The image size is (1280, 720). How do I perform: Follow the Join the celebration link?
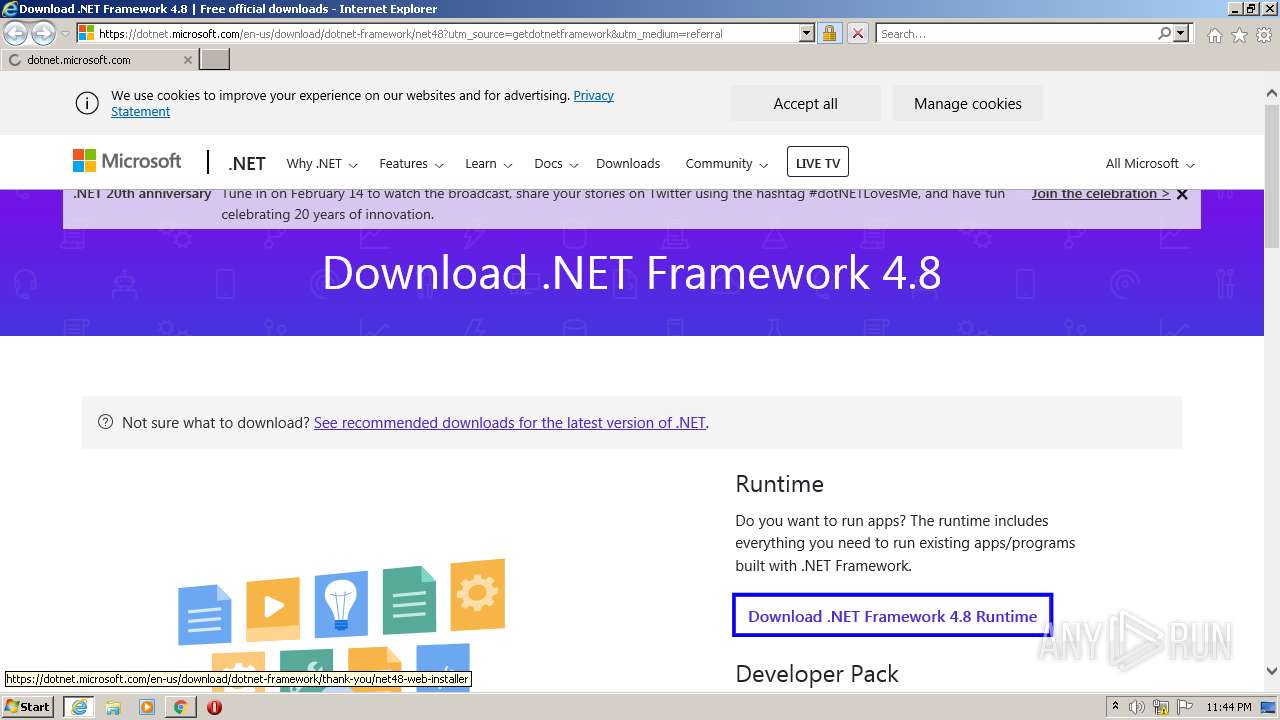pos(1101,194)
